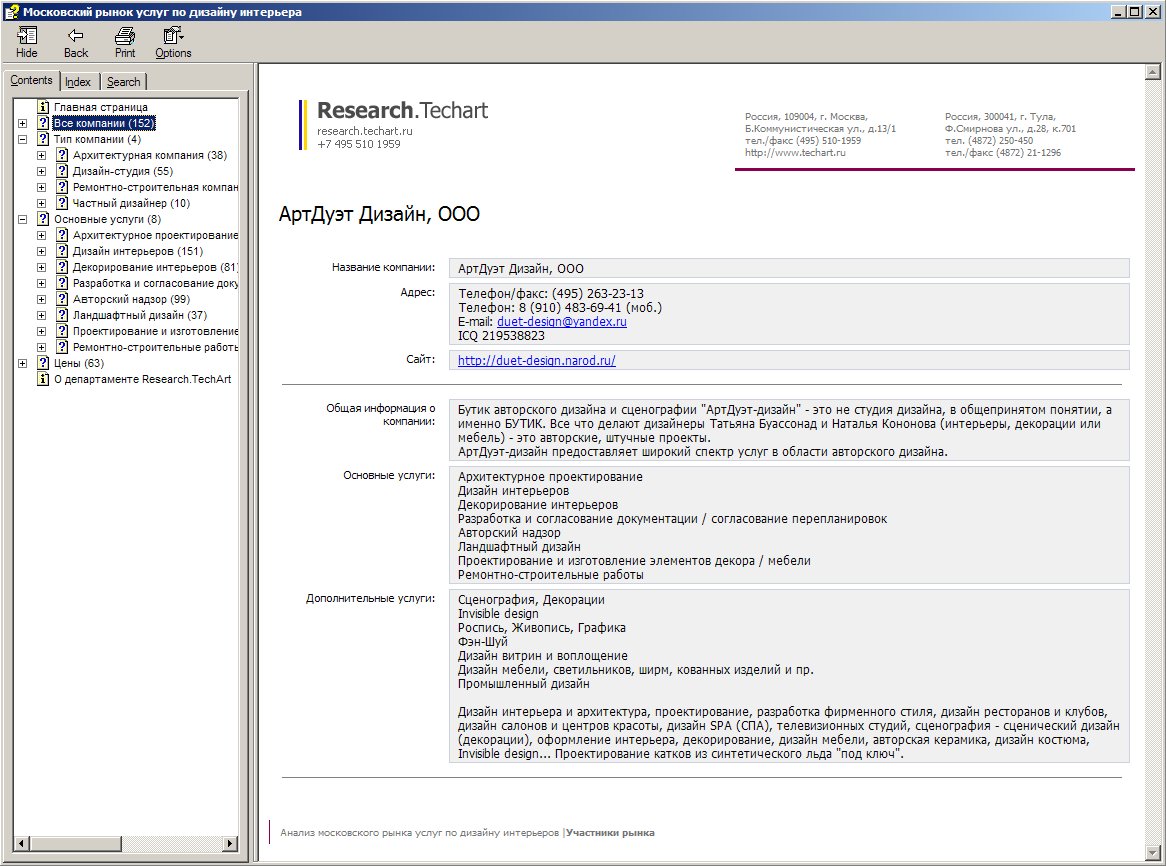
Task: Expand the Декорирование интерьеров node
Action: click(x=42, y=267)
